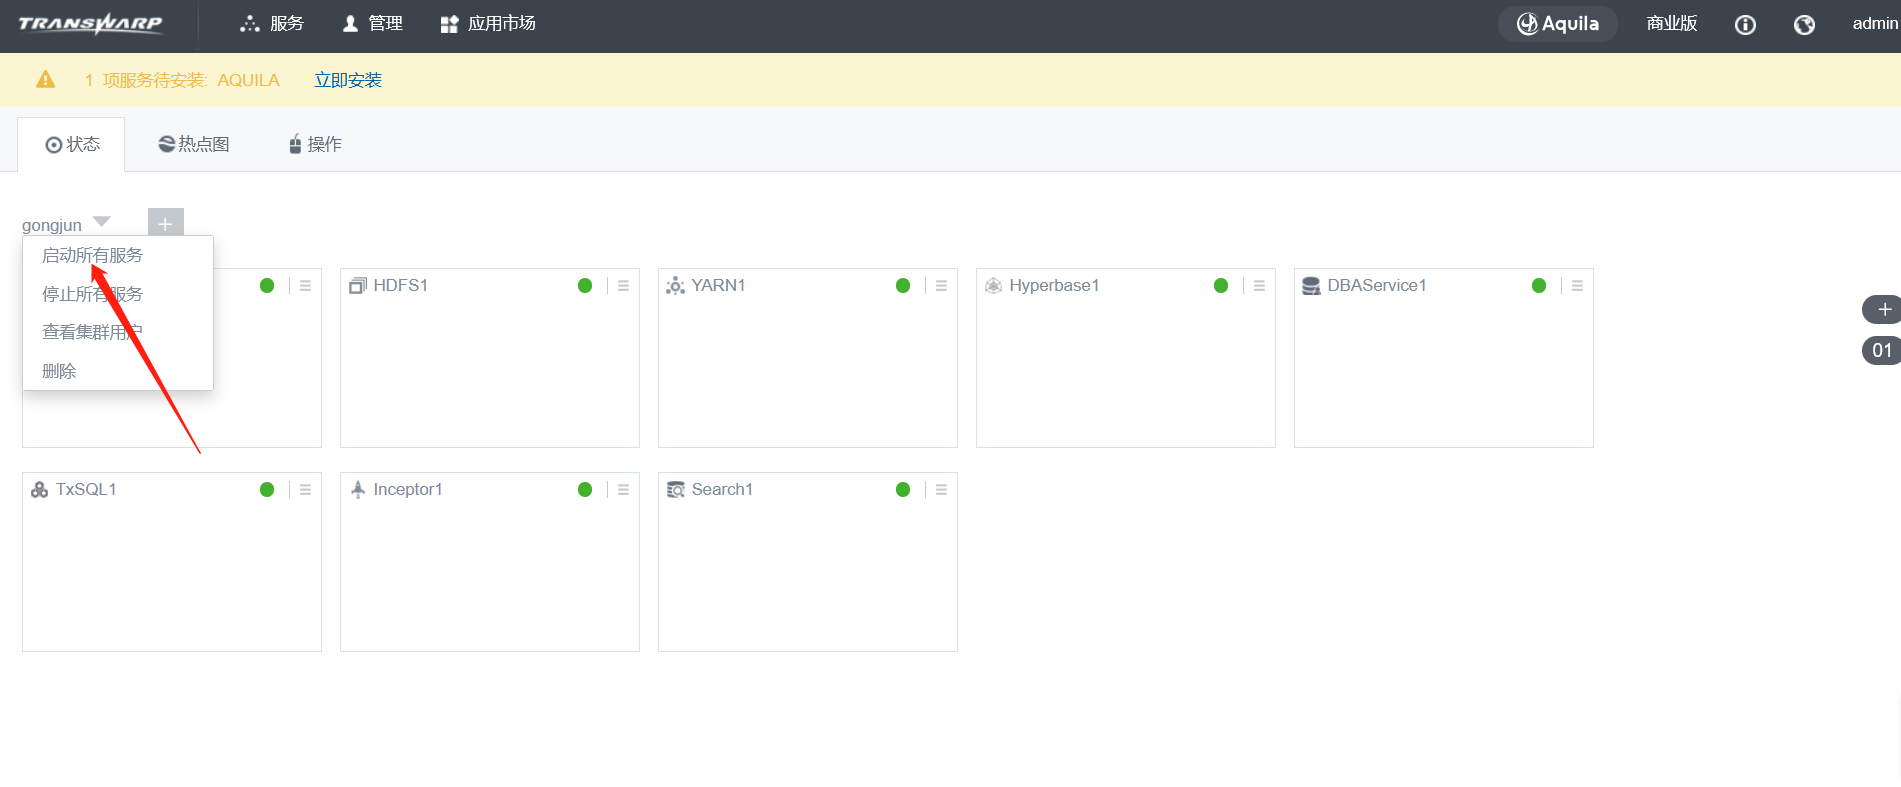1901x787 pixels.
Task: Click the warning triangle alert icon
Action: pyautogui.click(x=46, y=80)
